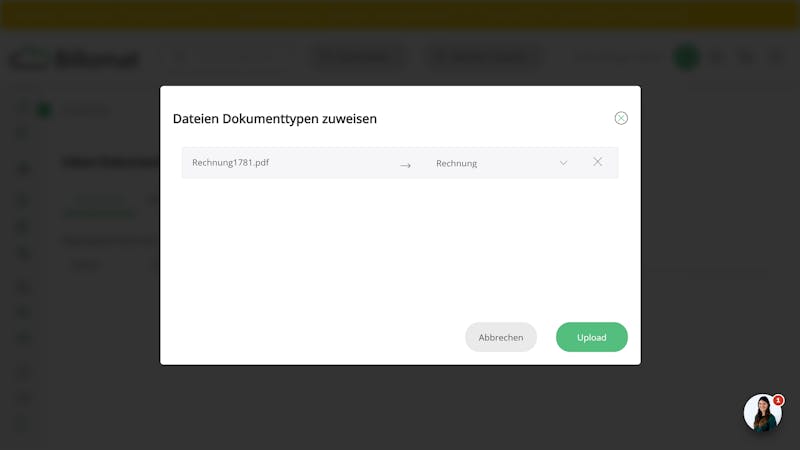Cancel with the Abbrechen button
This screenshot has width=800, height=450.
coord(501,337)
